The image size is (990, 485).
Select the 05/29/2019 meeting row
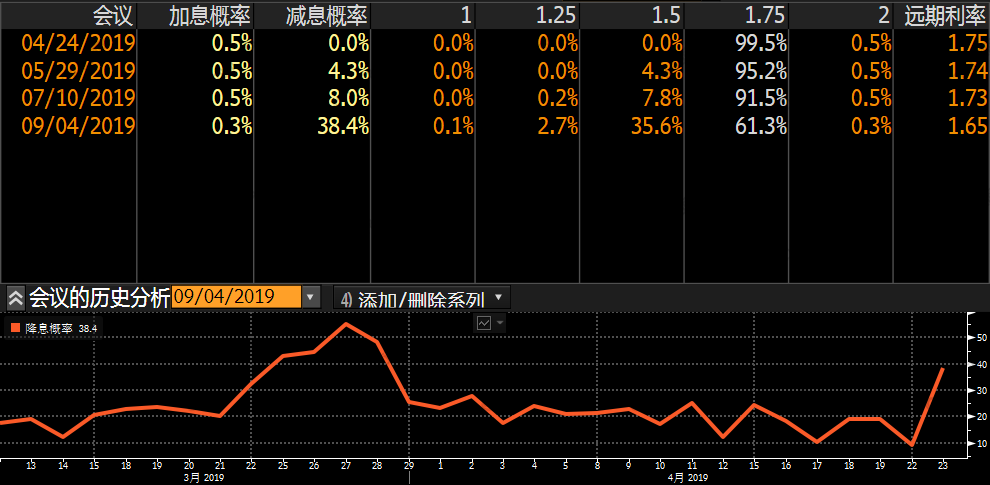[x=77, y=70]
